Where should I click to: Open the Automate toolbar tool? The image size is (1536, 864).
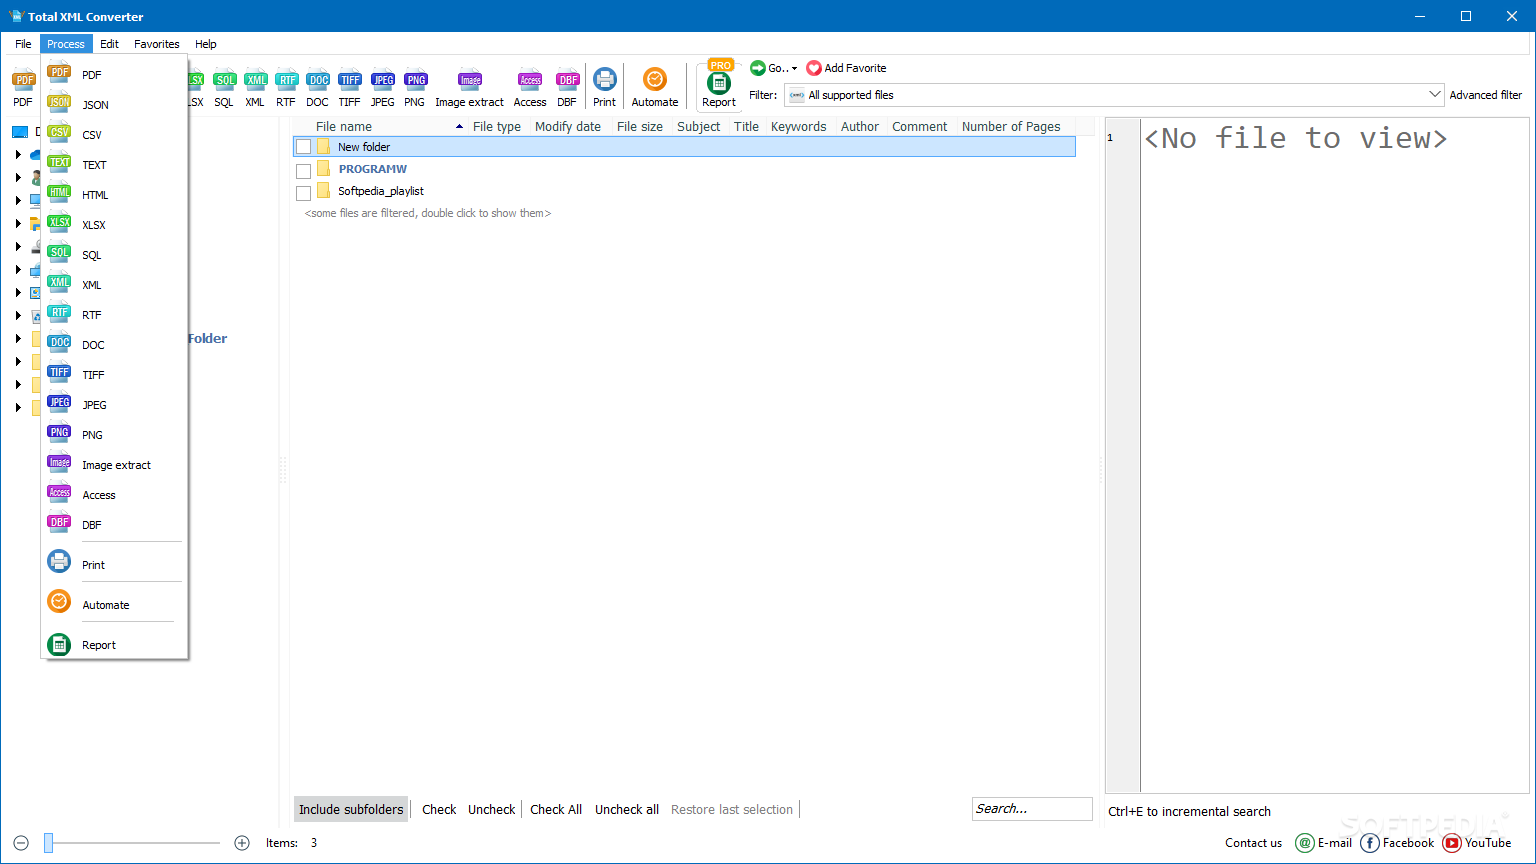pos(655,81)
